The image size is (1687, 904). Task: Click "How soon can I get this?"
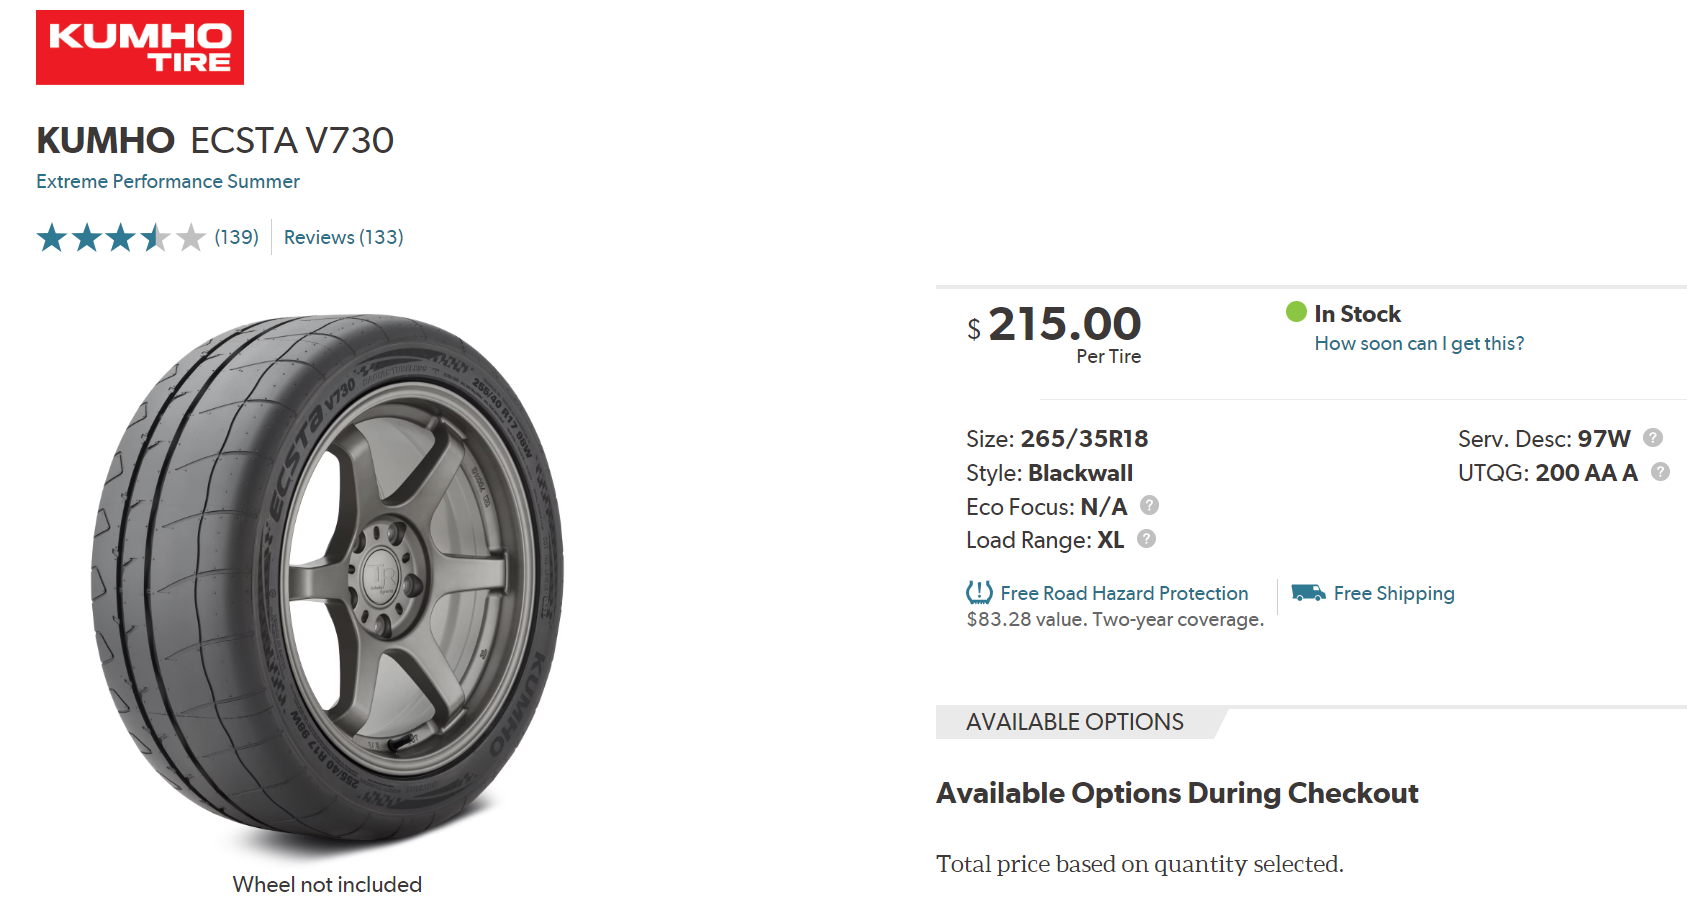click(x=1419, y=343)
